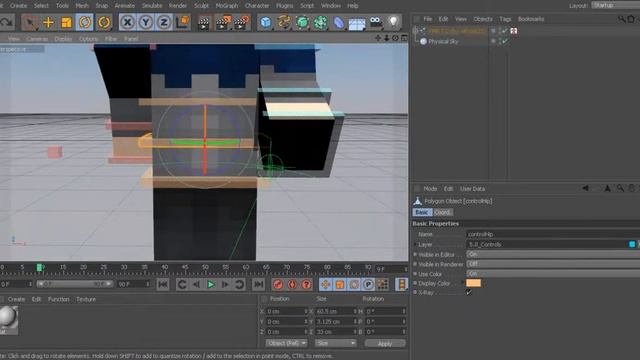This screenshot has height=360, width=640.
Task: Open the viewport Filter menu
Action: pyautogui.click(x=111, y=39)
